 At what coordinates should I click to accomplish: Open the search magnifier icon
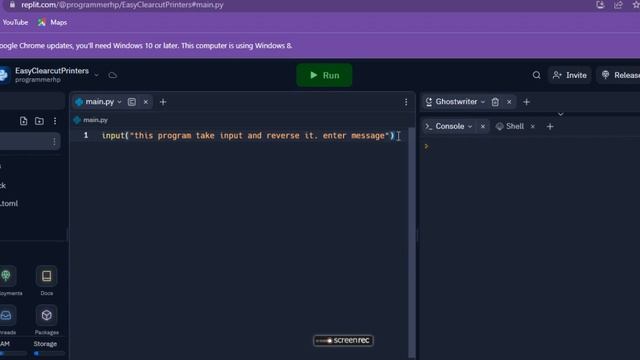[536, 75]
